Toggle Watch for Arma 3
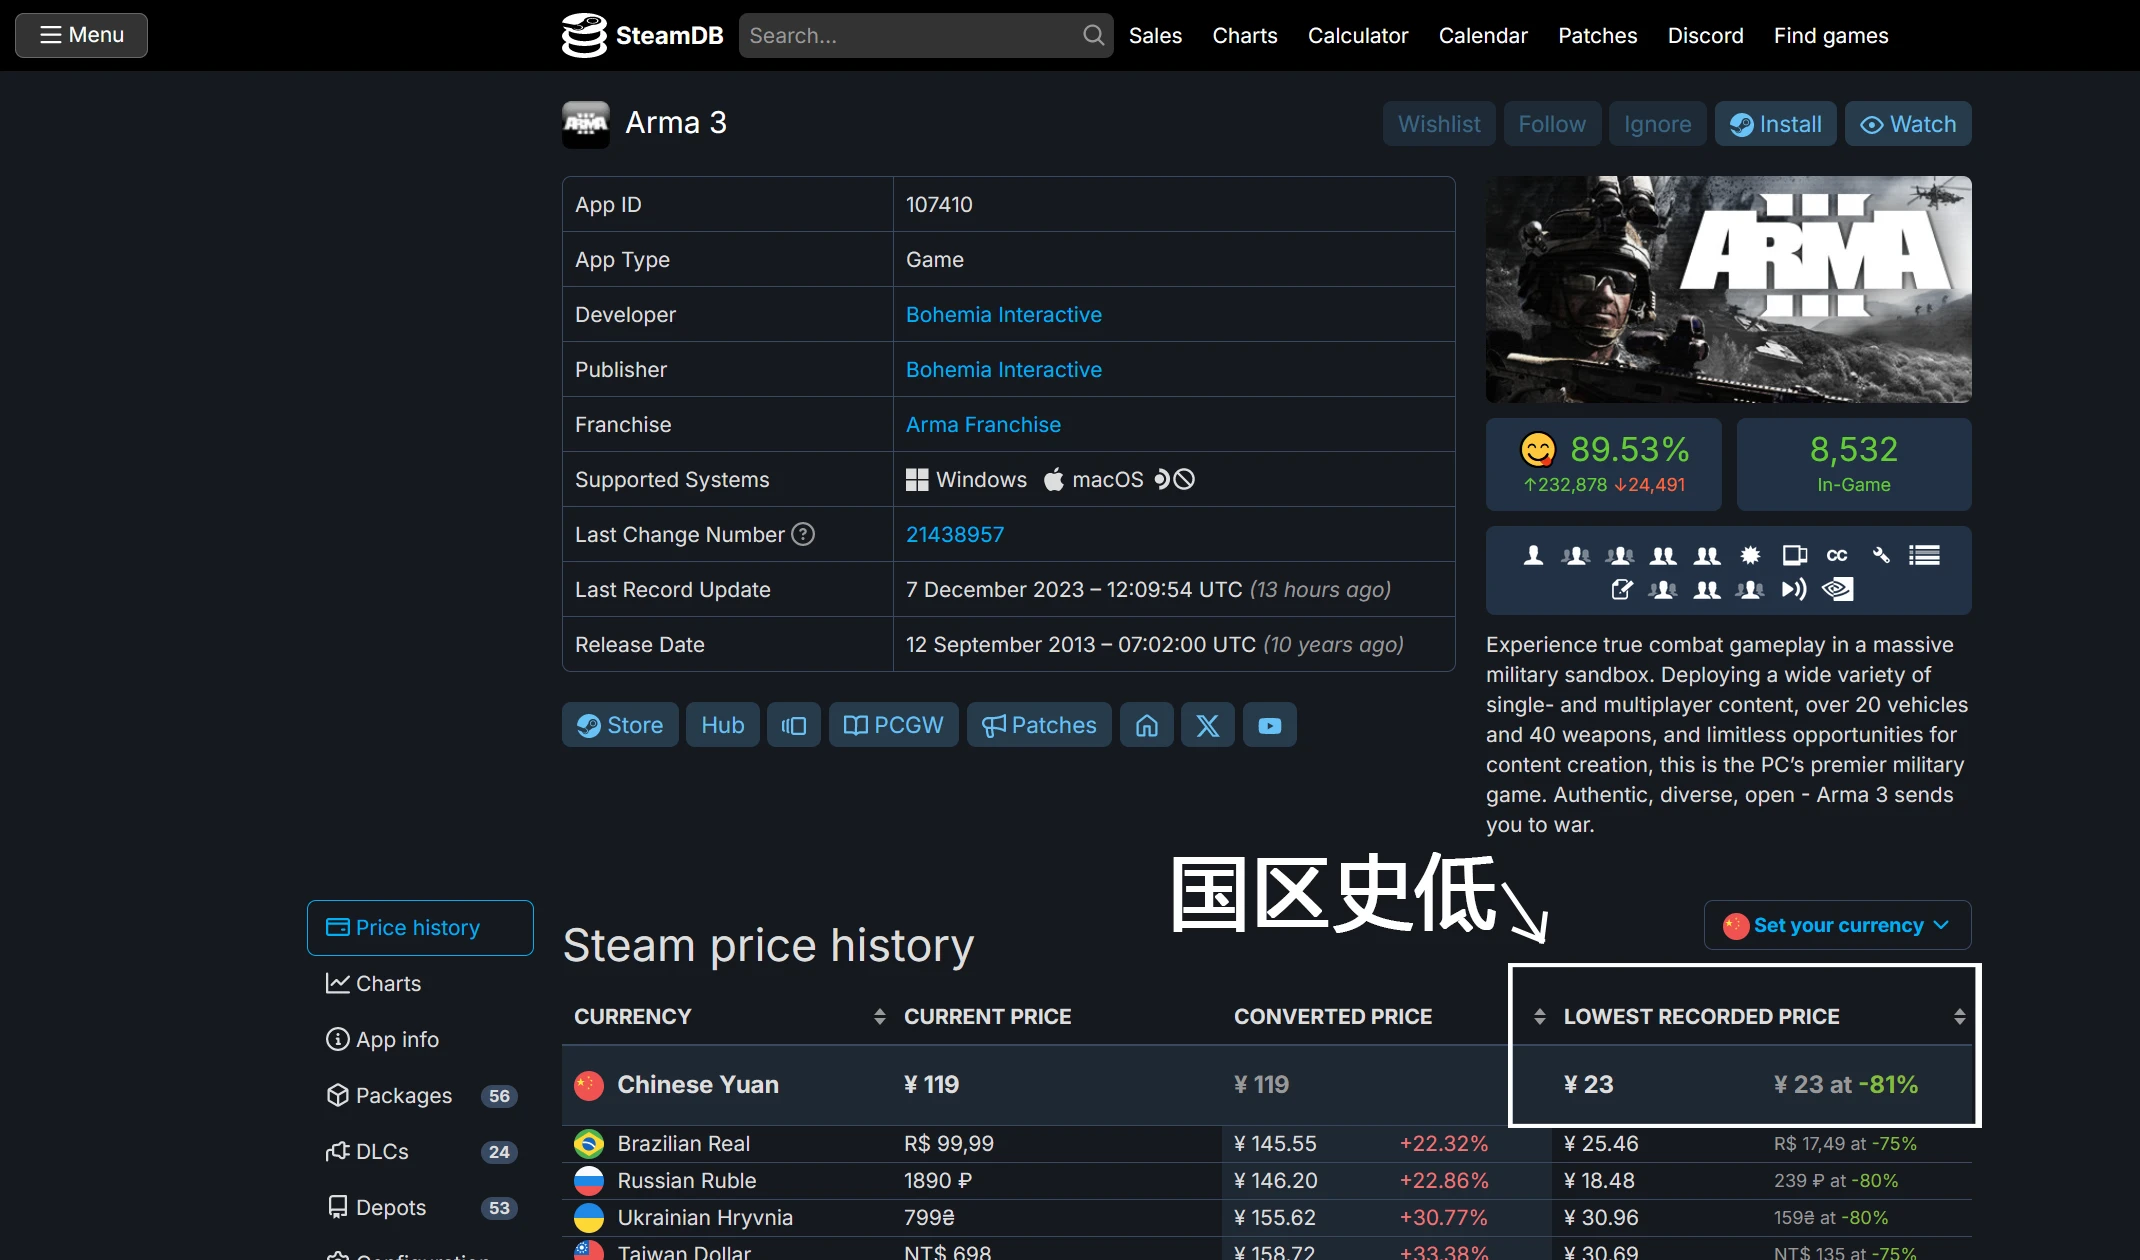Image resolution: width=2140 pixels, height=1260 pixels. [x=1907, y=123]
